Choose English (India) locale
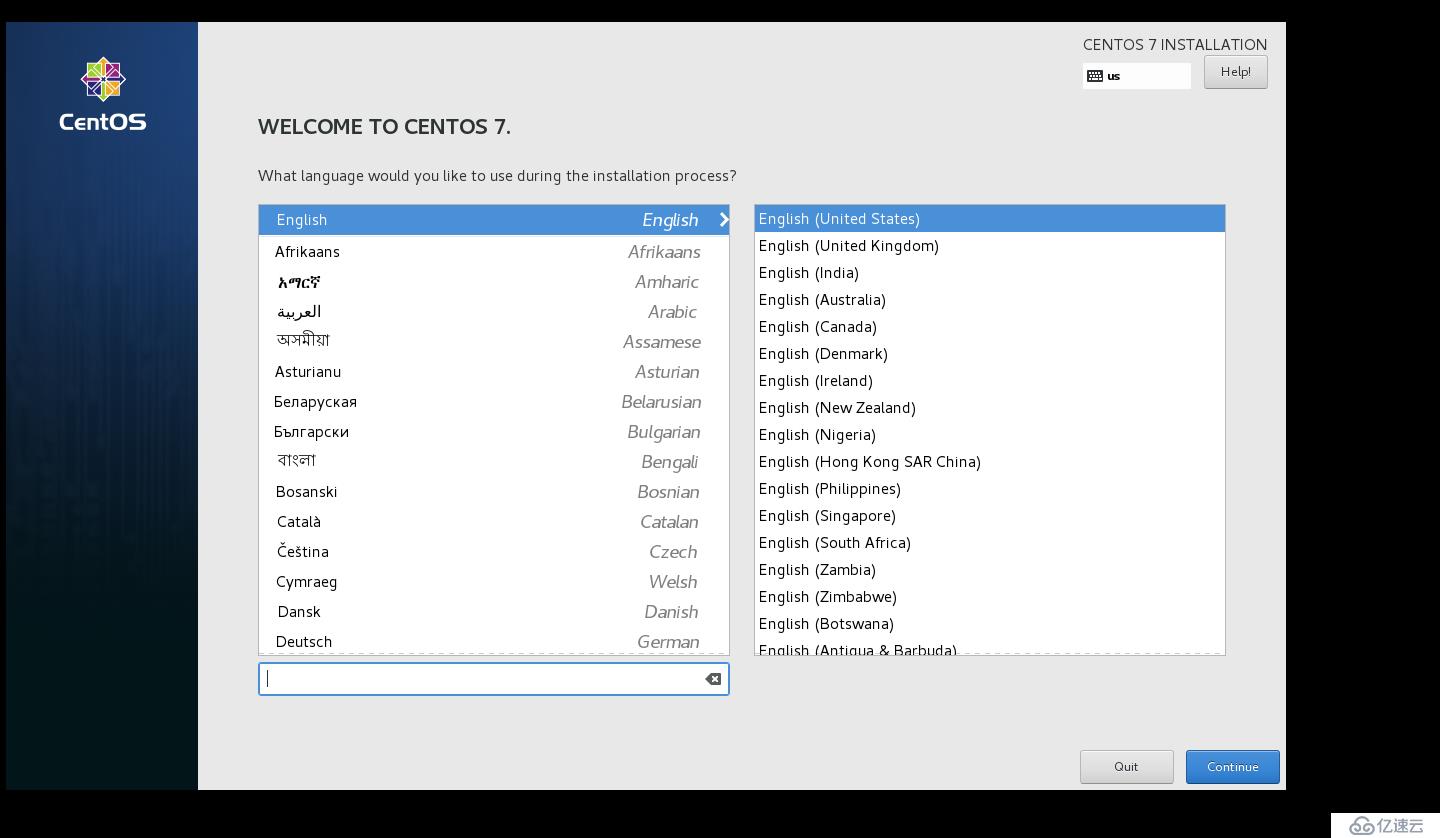 click(990, 273)
